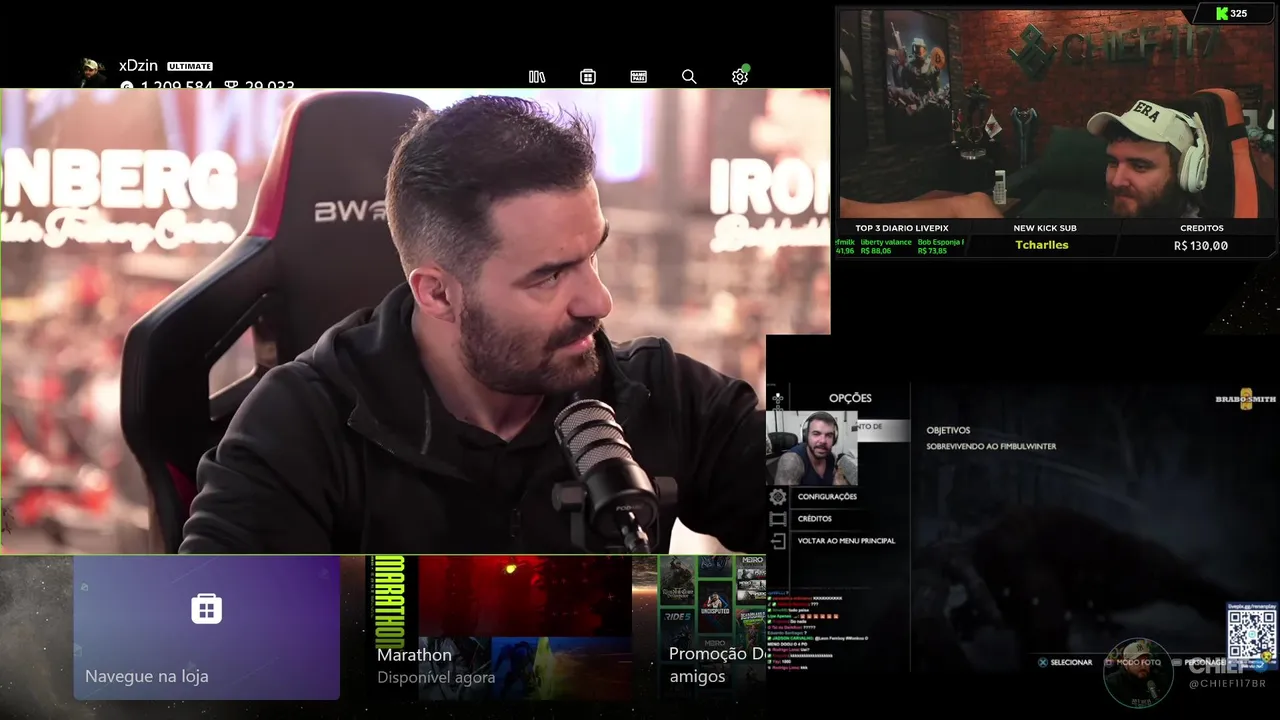1280x720 pixels.
Task: Click the Bob Esponja R$ 73,85 donor entry
Action: 940,246
